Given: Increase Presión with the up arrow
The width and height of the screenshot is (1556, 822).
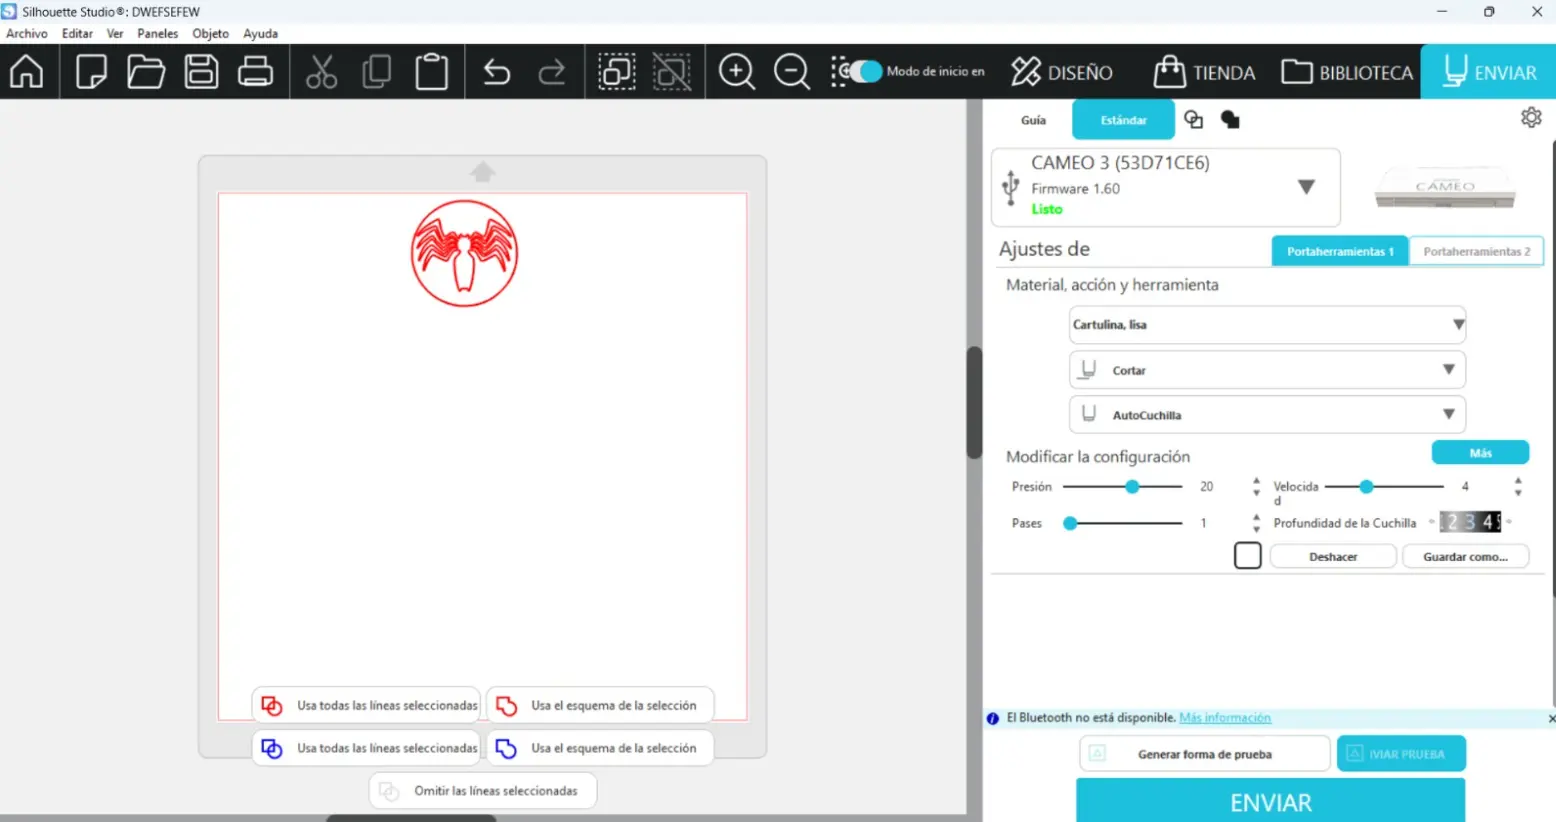Looking at the screenshot, I should point(1257,481).
